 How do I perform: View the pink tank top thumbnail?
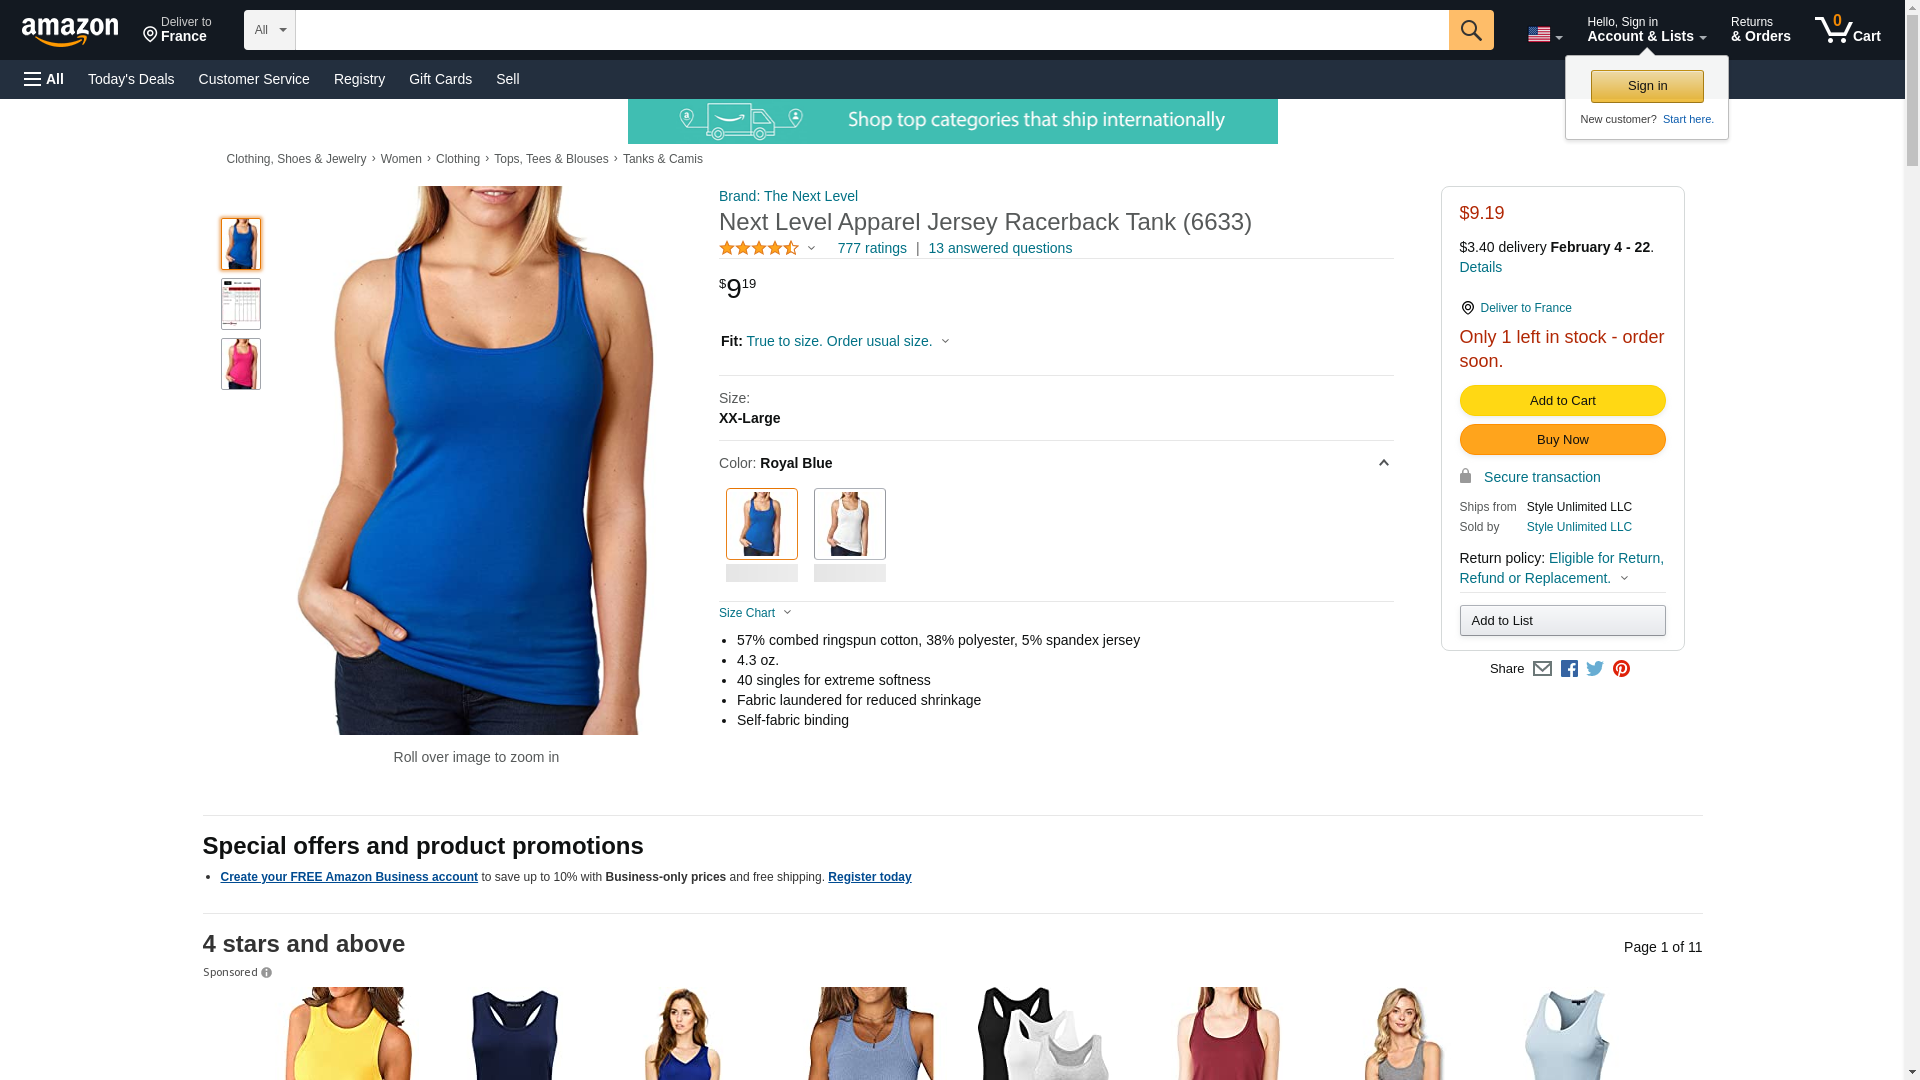tap(241, 364)
